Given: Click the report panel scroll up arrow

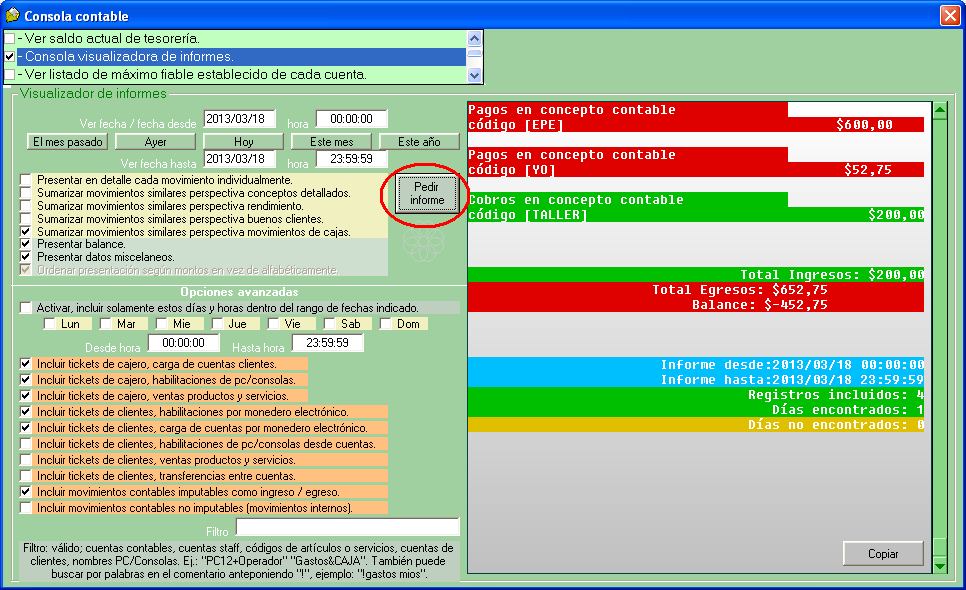Looking at the screenshot, I should pyautogui.click(x=940, y=111).
